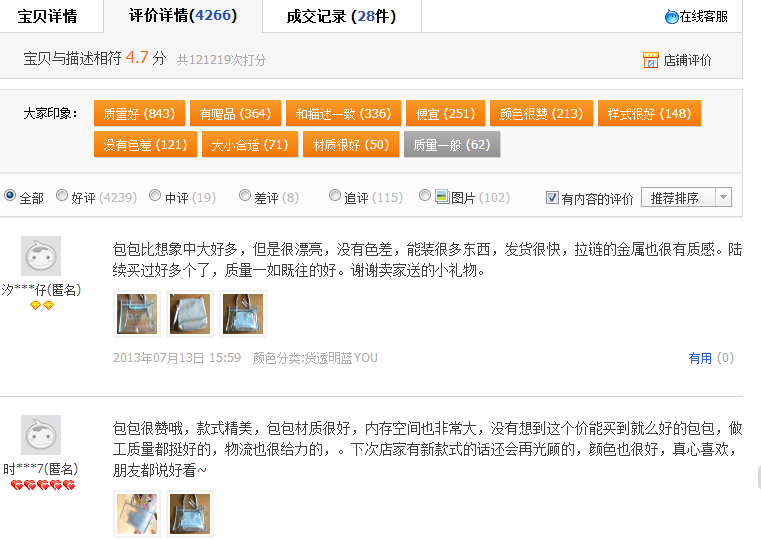This screenshot has width=761, height=541.
Task: Click avatar of reviewer 汐***仔
Action: tap(41, 256)
